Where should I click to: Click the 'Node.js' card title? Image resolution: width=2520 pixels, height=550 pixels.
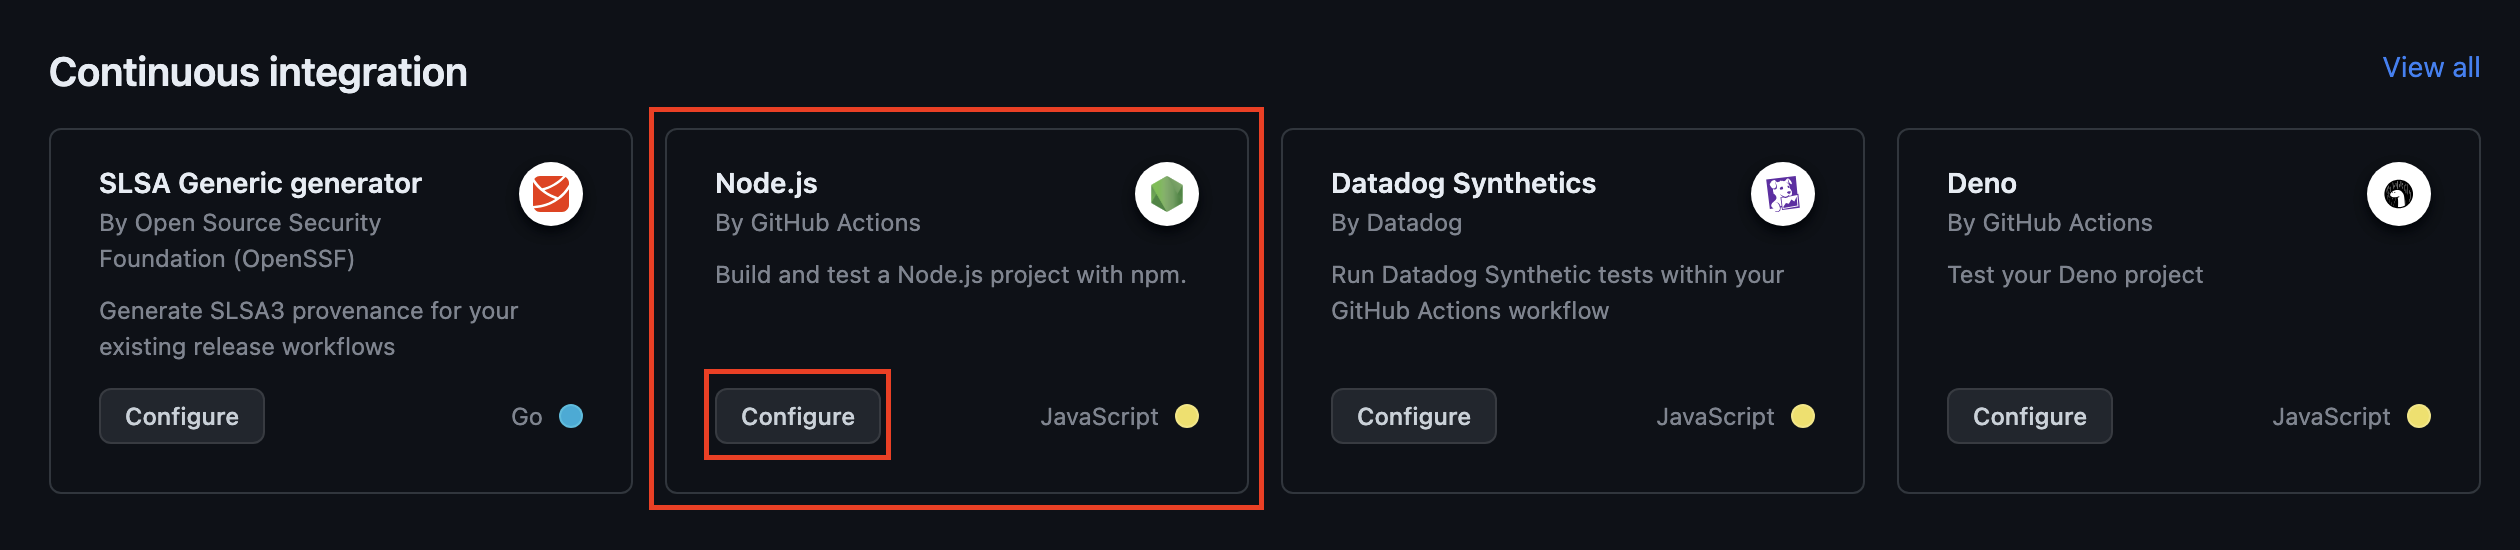[x=766, y=183]
